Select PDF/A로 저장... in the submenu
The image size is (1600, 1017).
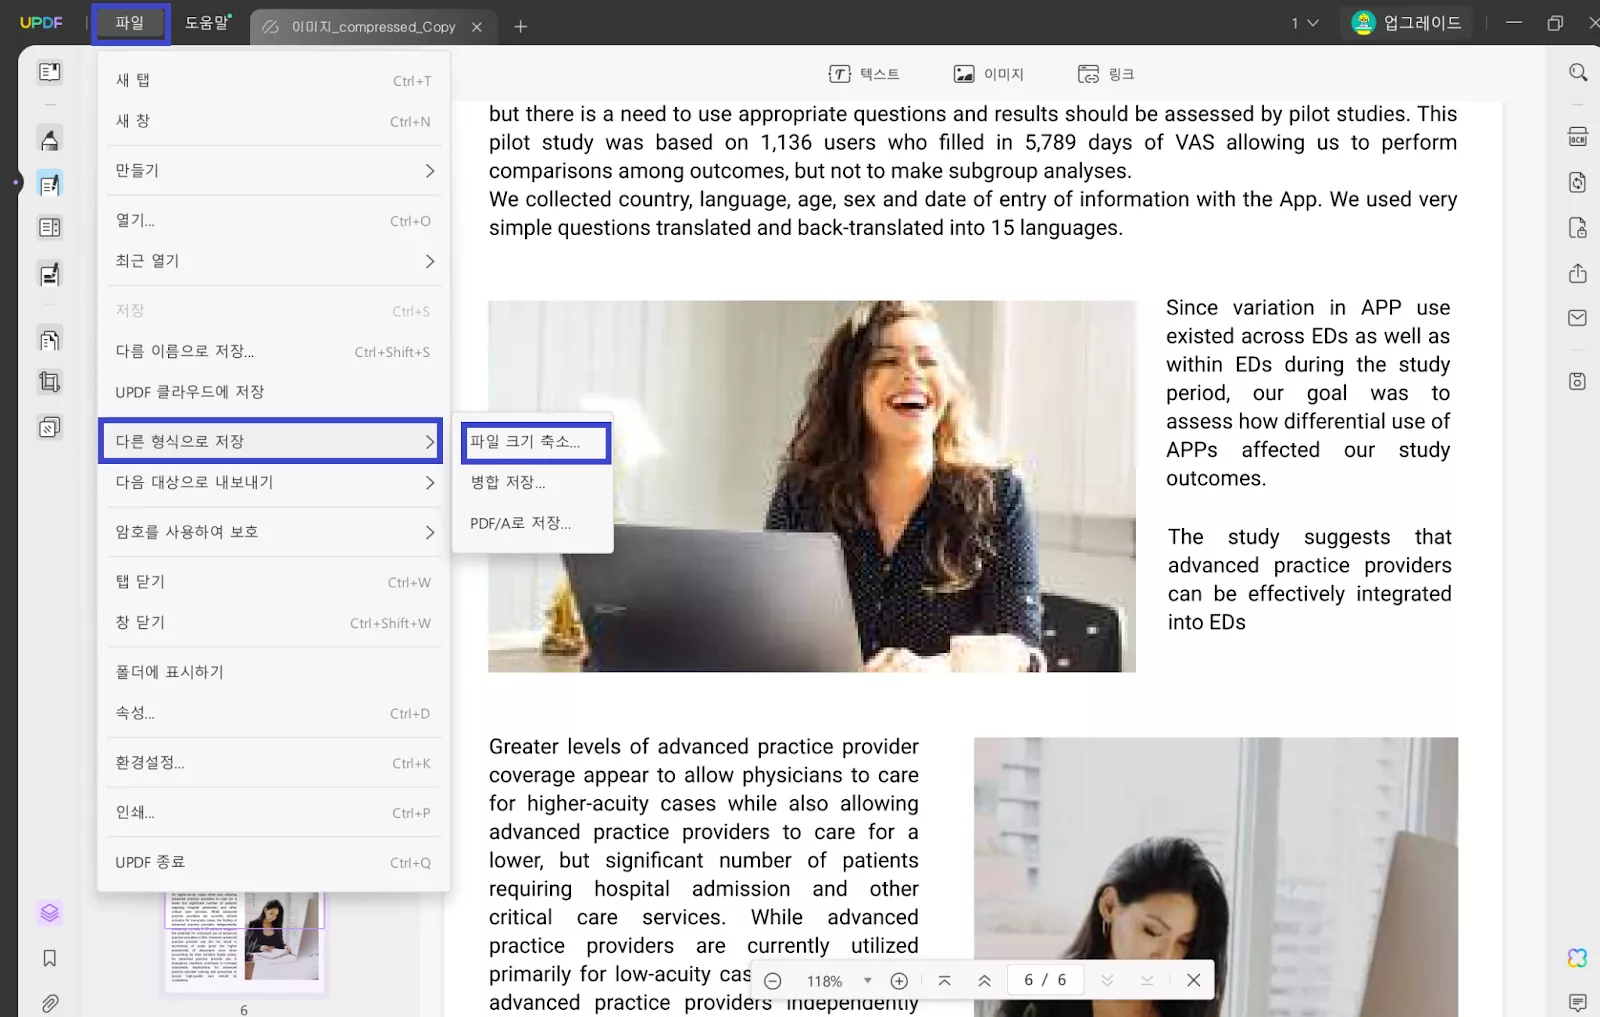pos(533,523)
